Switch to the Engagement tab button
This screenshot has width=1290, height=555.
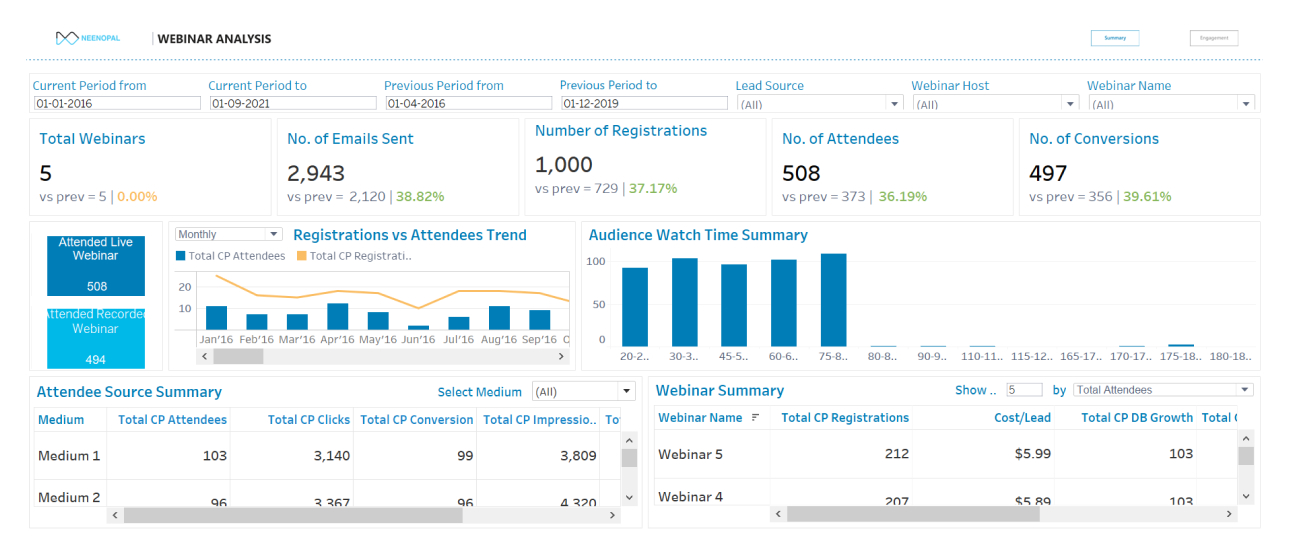(x=1214, y=39)
